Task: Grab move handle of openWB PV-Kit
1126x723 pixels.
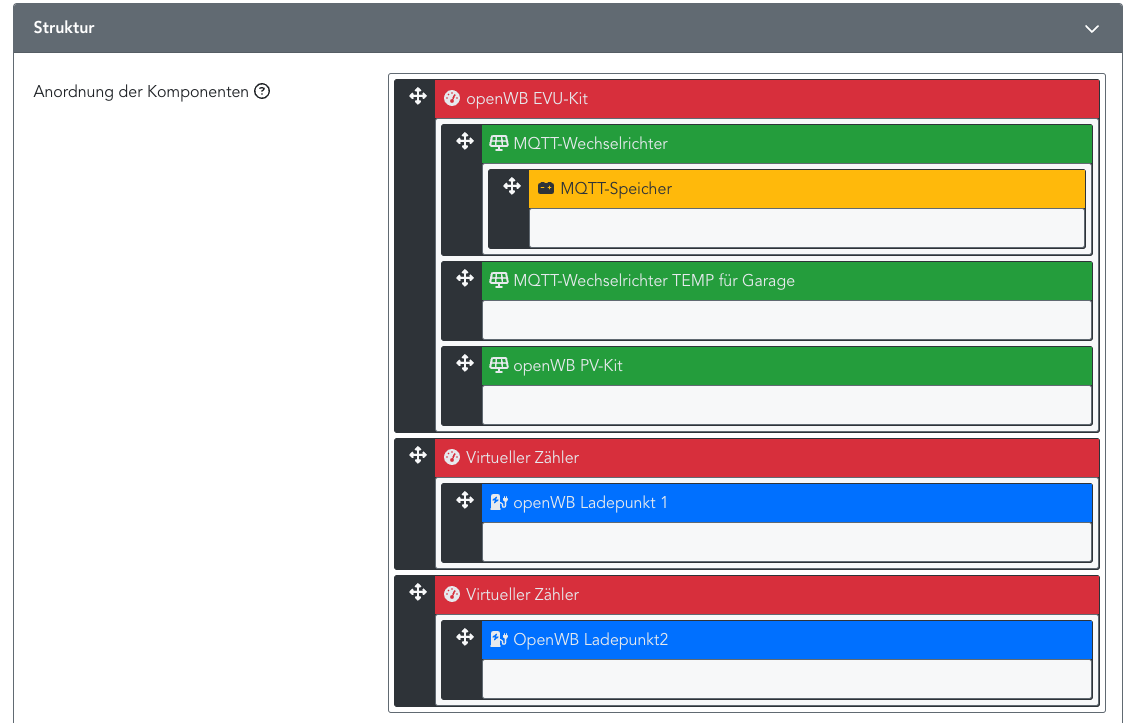Action: tap(465, 363)
